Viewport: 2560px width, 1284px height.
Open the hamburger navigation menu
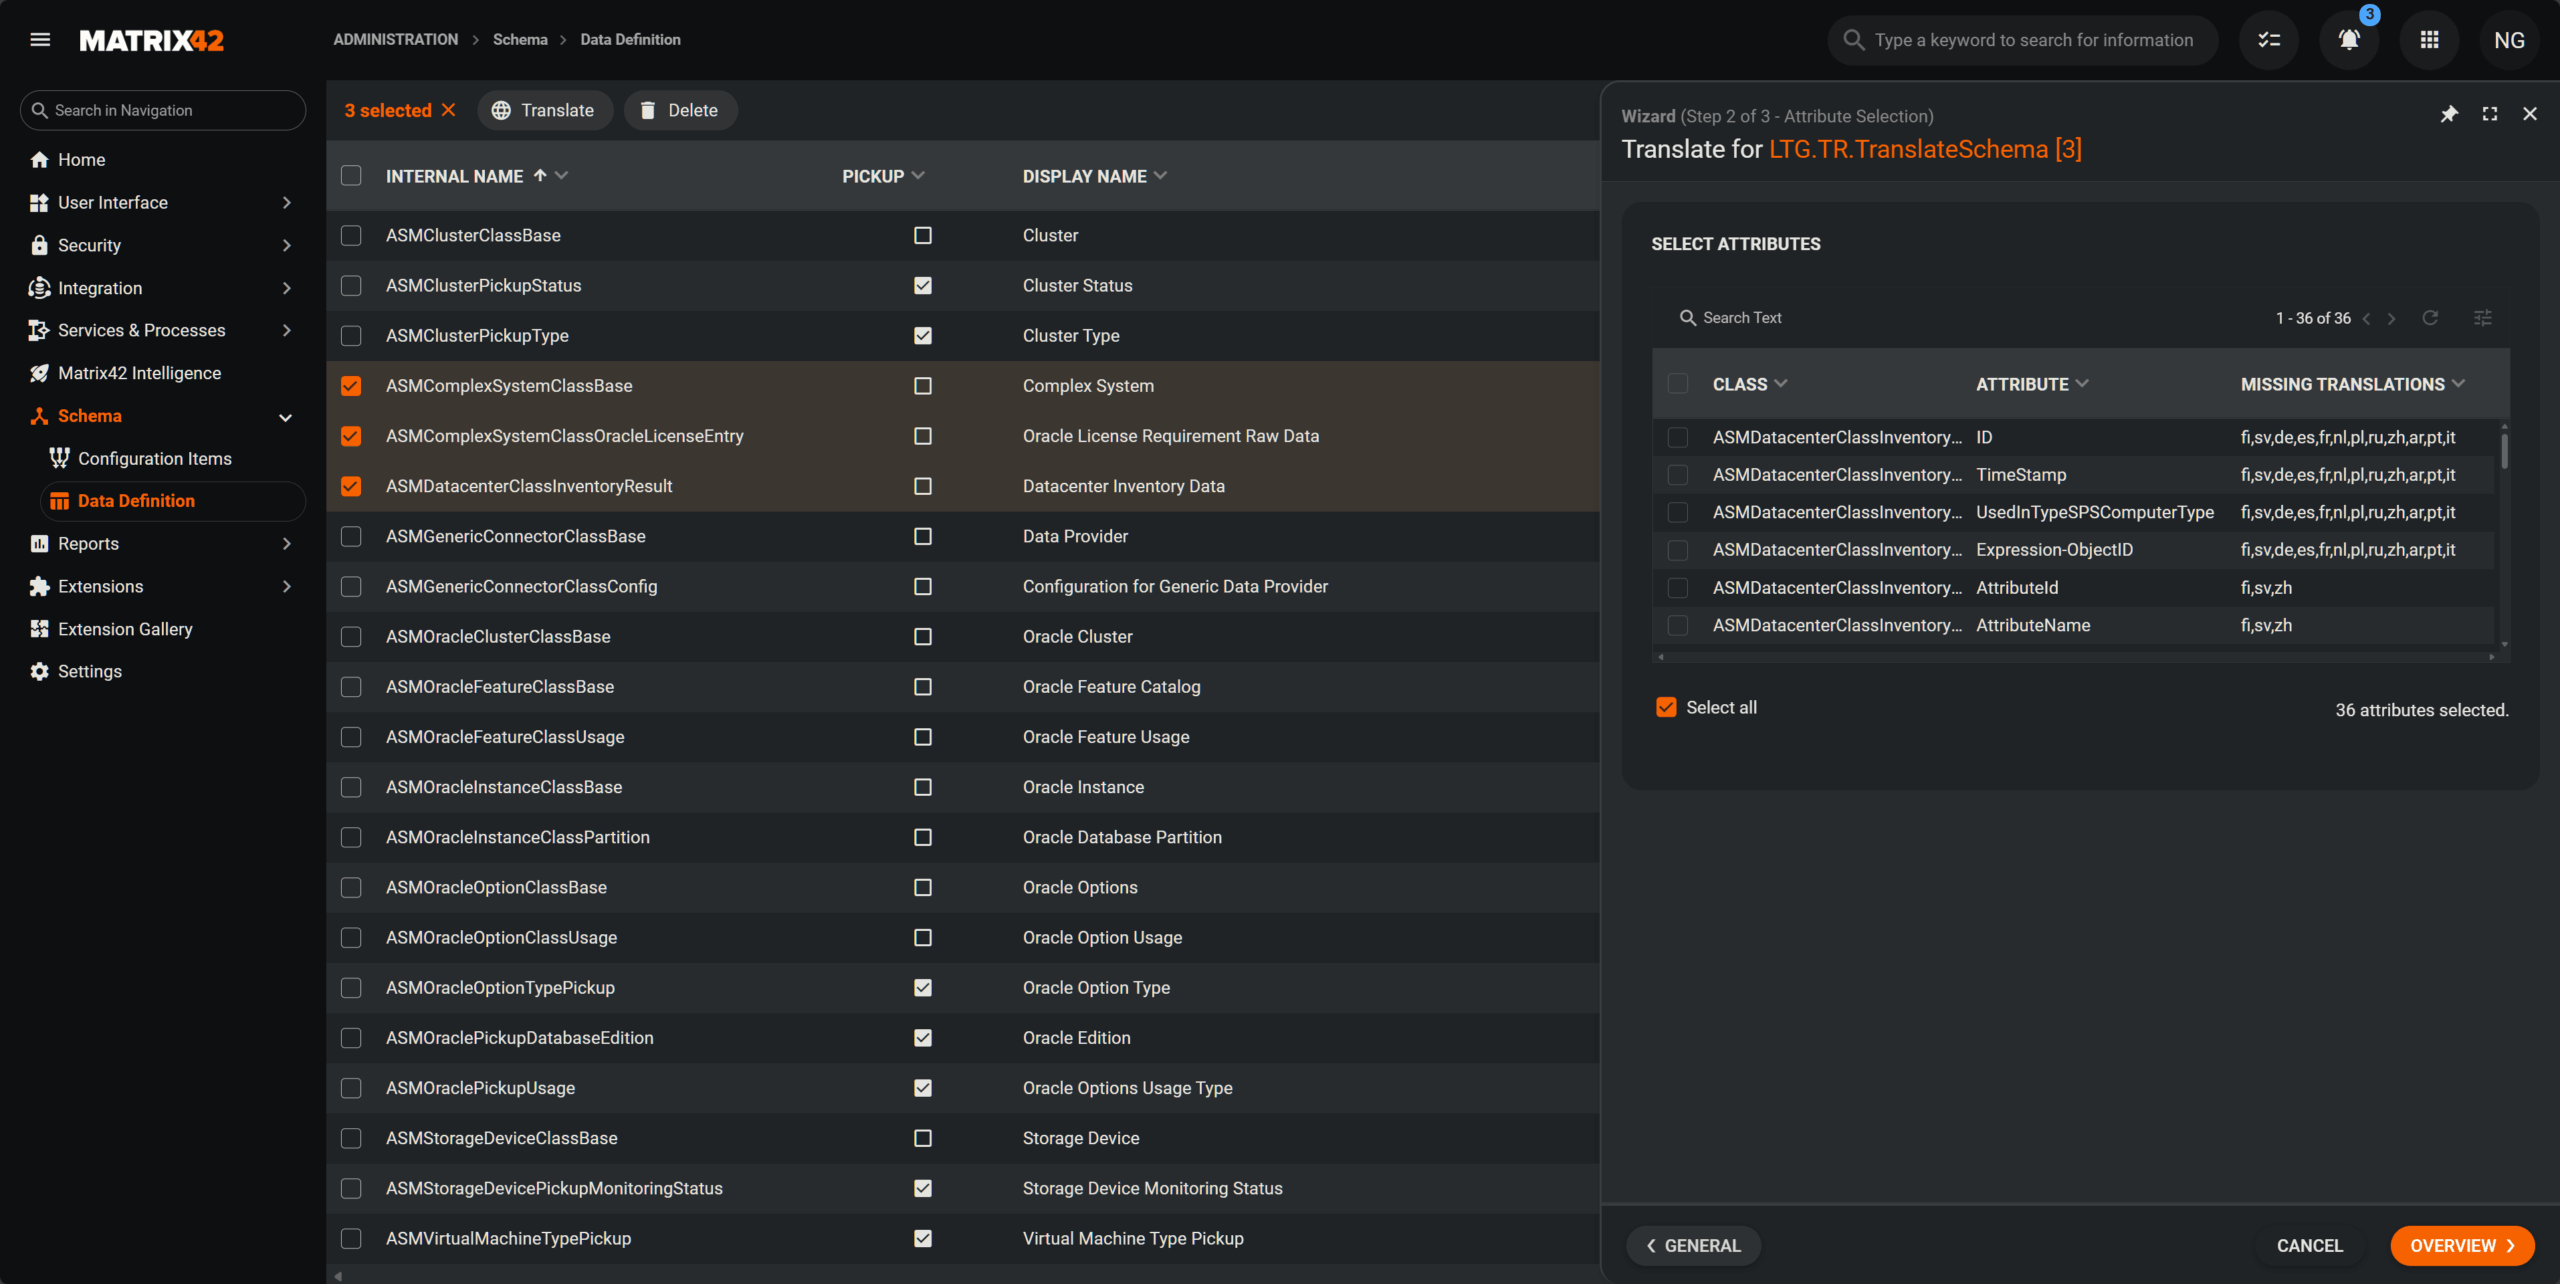40,40
